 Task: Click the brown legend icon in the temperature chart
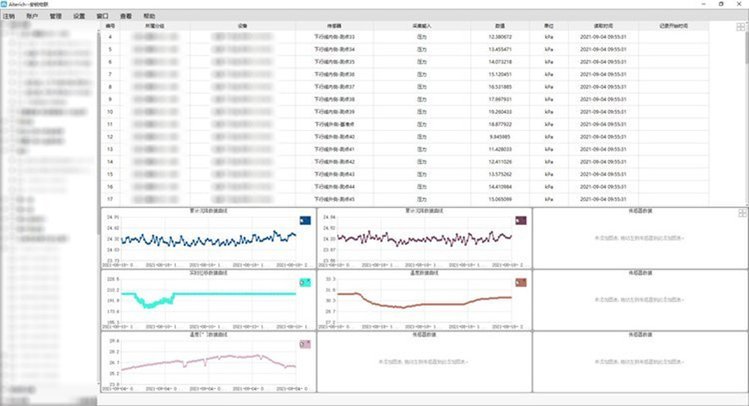[521, 281]
